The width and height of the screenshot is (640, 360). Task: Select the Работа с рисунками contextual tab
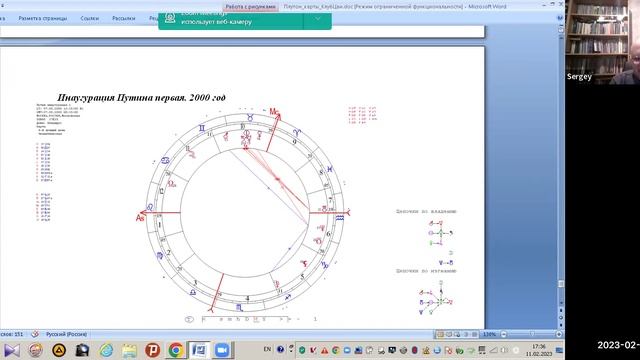pos(250,7)
